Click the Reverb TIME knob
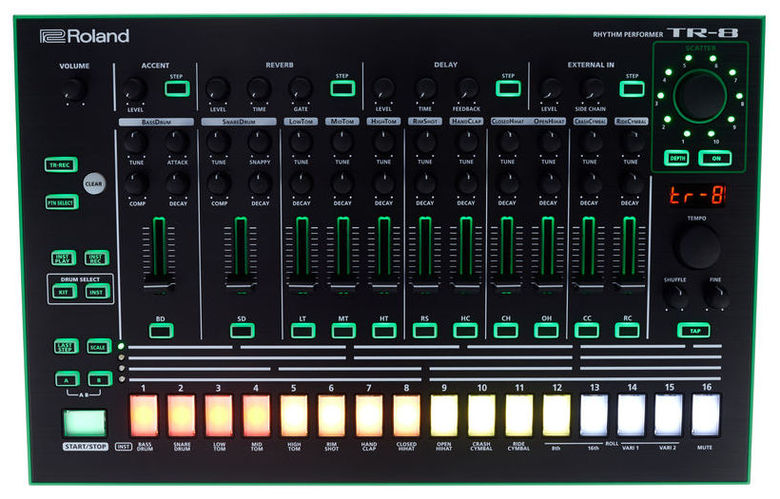This screenshot has width=780, height=499. coord(259,90)
